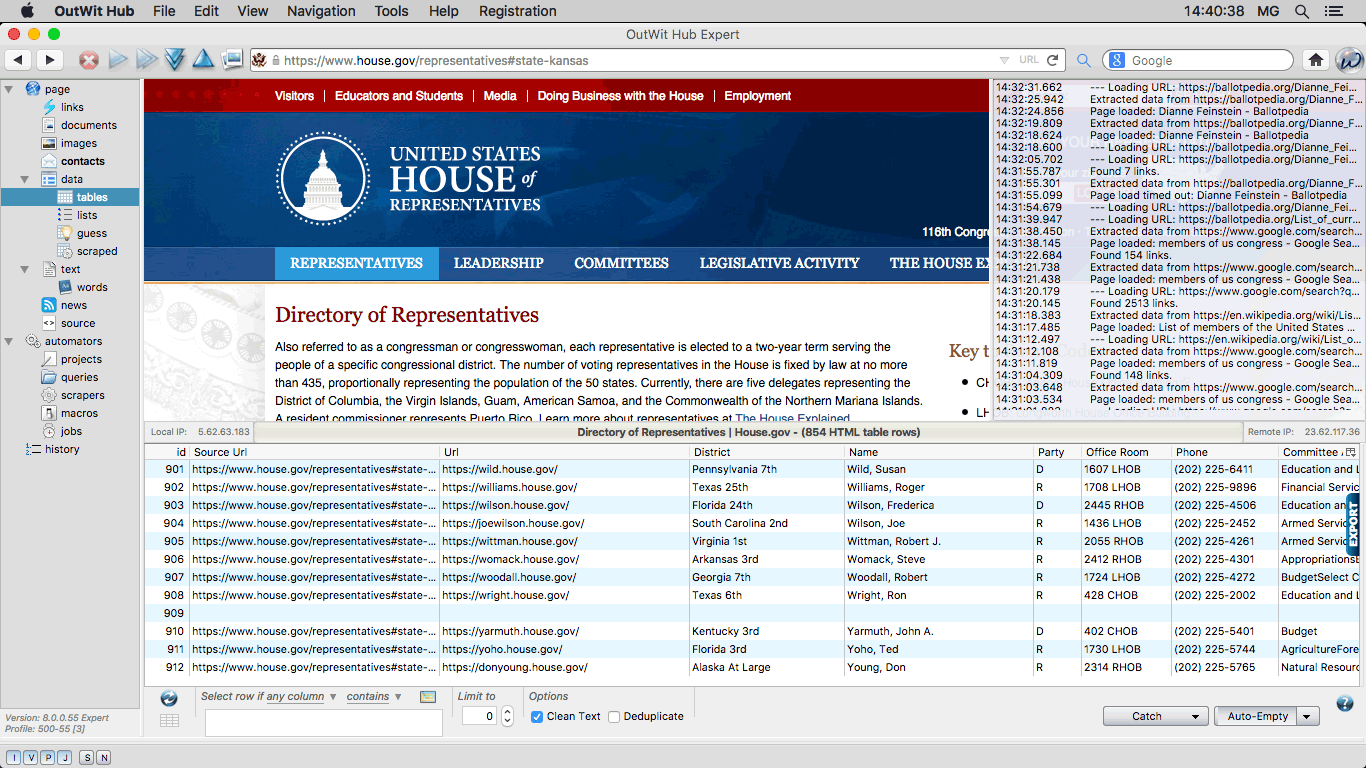Click the OutWit globe logo at top right
The width and height of the screenshot is (1366, 768).
(x=1349, y=60)
